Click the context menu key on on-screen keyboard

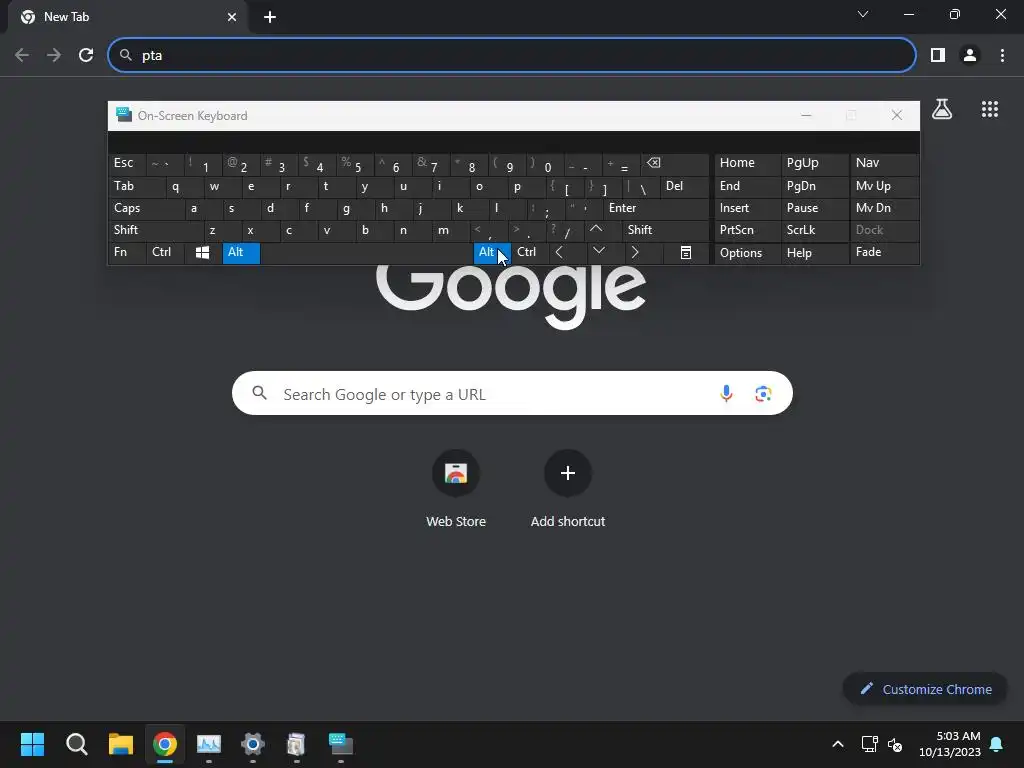685,253
